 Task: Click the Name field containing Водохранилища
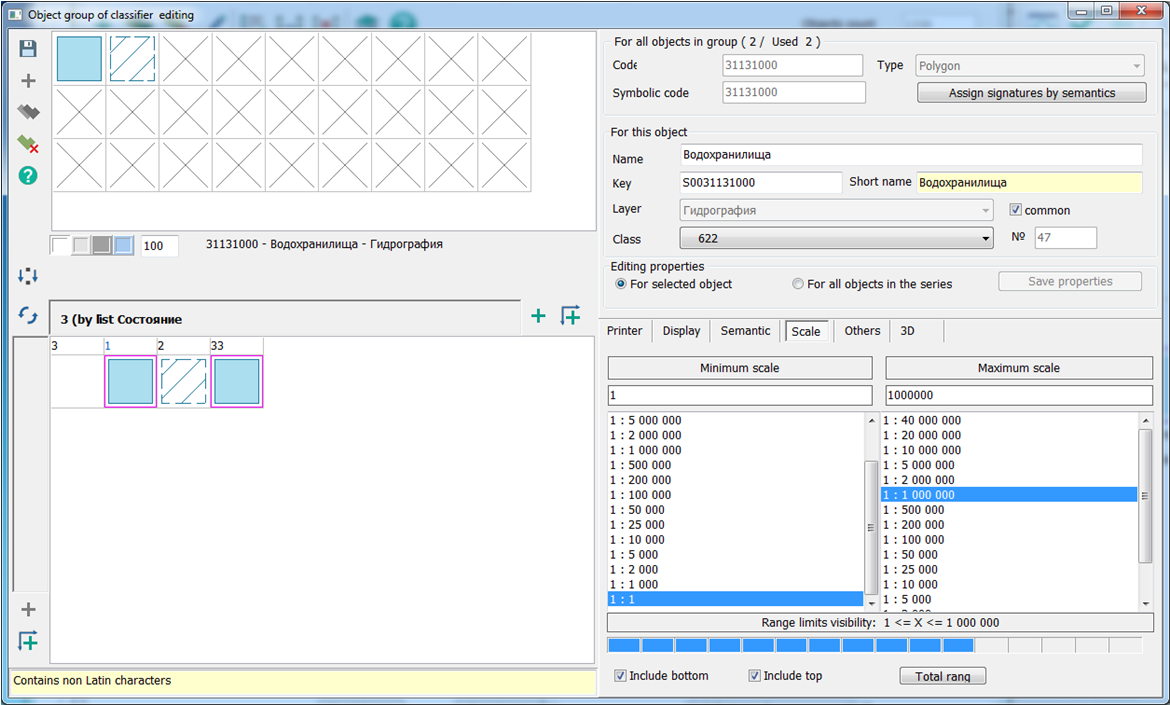(910, 155)
